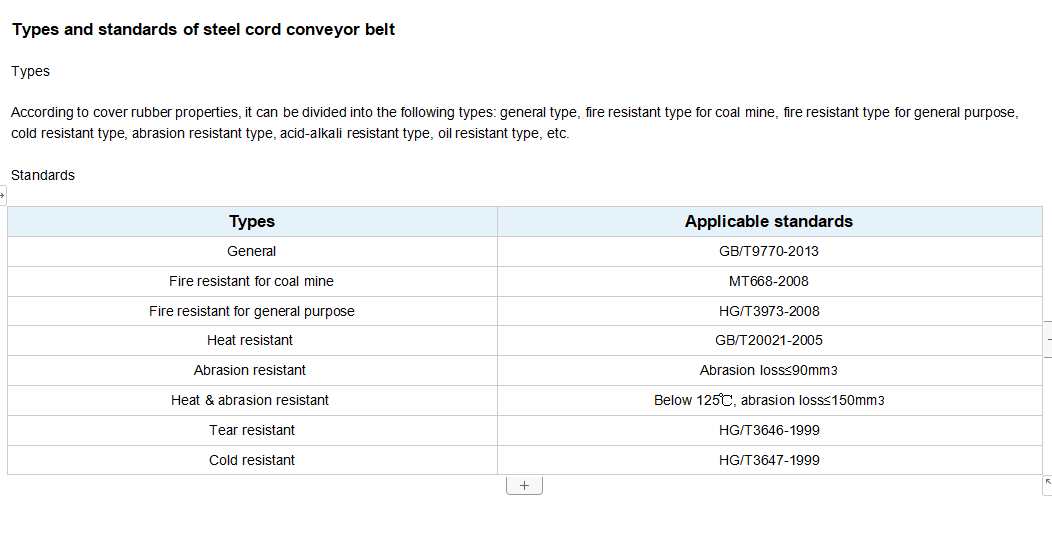This screenshot has width=1052, height=548.
Task: Click the HG/T3973-2008 cell
Action: (770, 311)
